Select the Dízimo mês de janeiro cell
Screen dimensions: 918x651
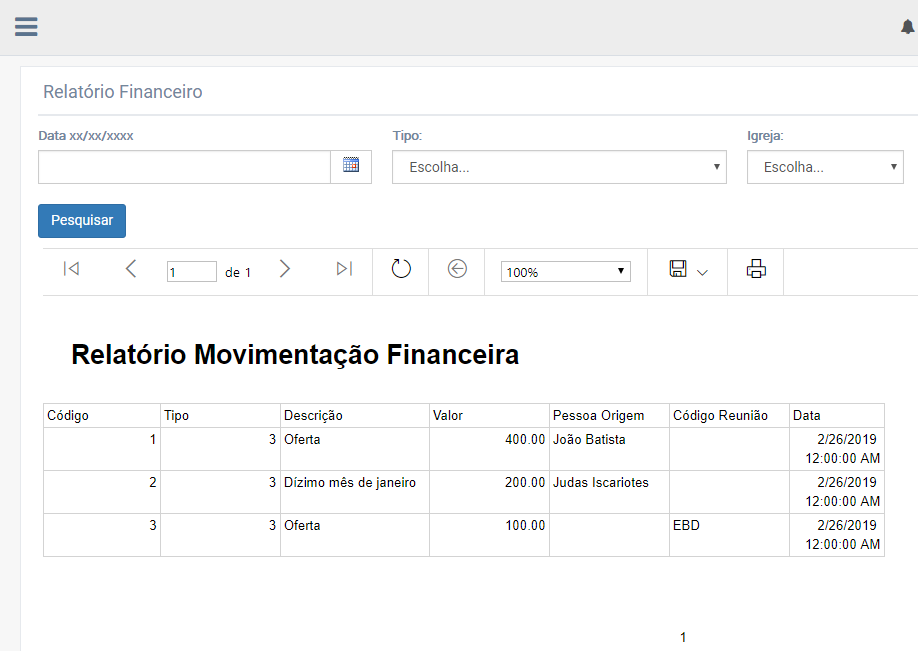tap(350, 483)
